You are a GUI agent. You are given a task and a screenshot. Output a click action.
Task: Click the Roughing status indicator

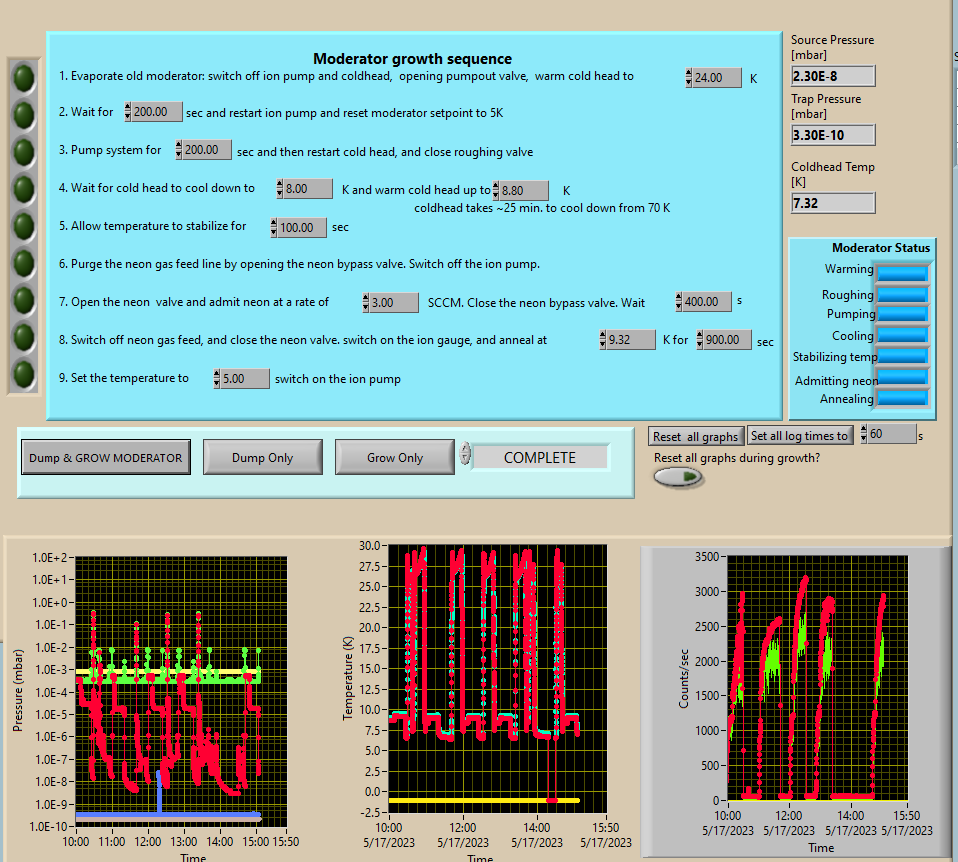[902, 295]
